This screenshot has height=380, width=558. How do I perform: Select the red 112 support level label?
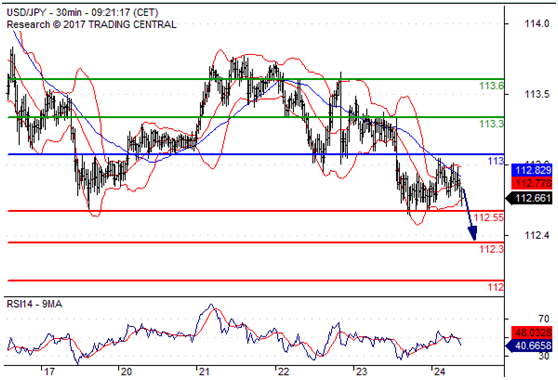tap(496, 287)
